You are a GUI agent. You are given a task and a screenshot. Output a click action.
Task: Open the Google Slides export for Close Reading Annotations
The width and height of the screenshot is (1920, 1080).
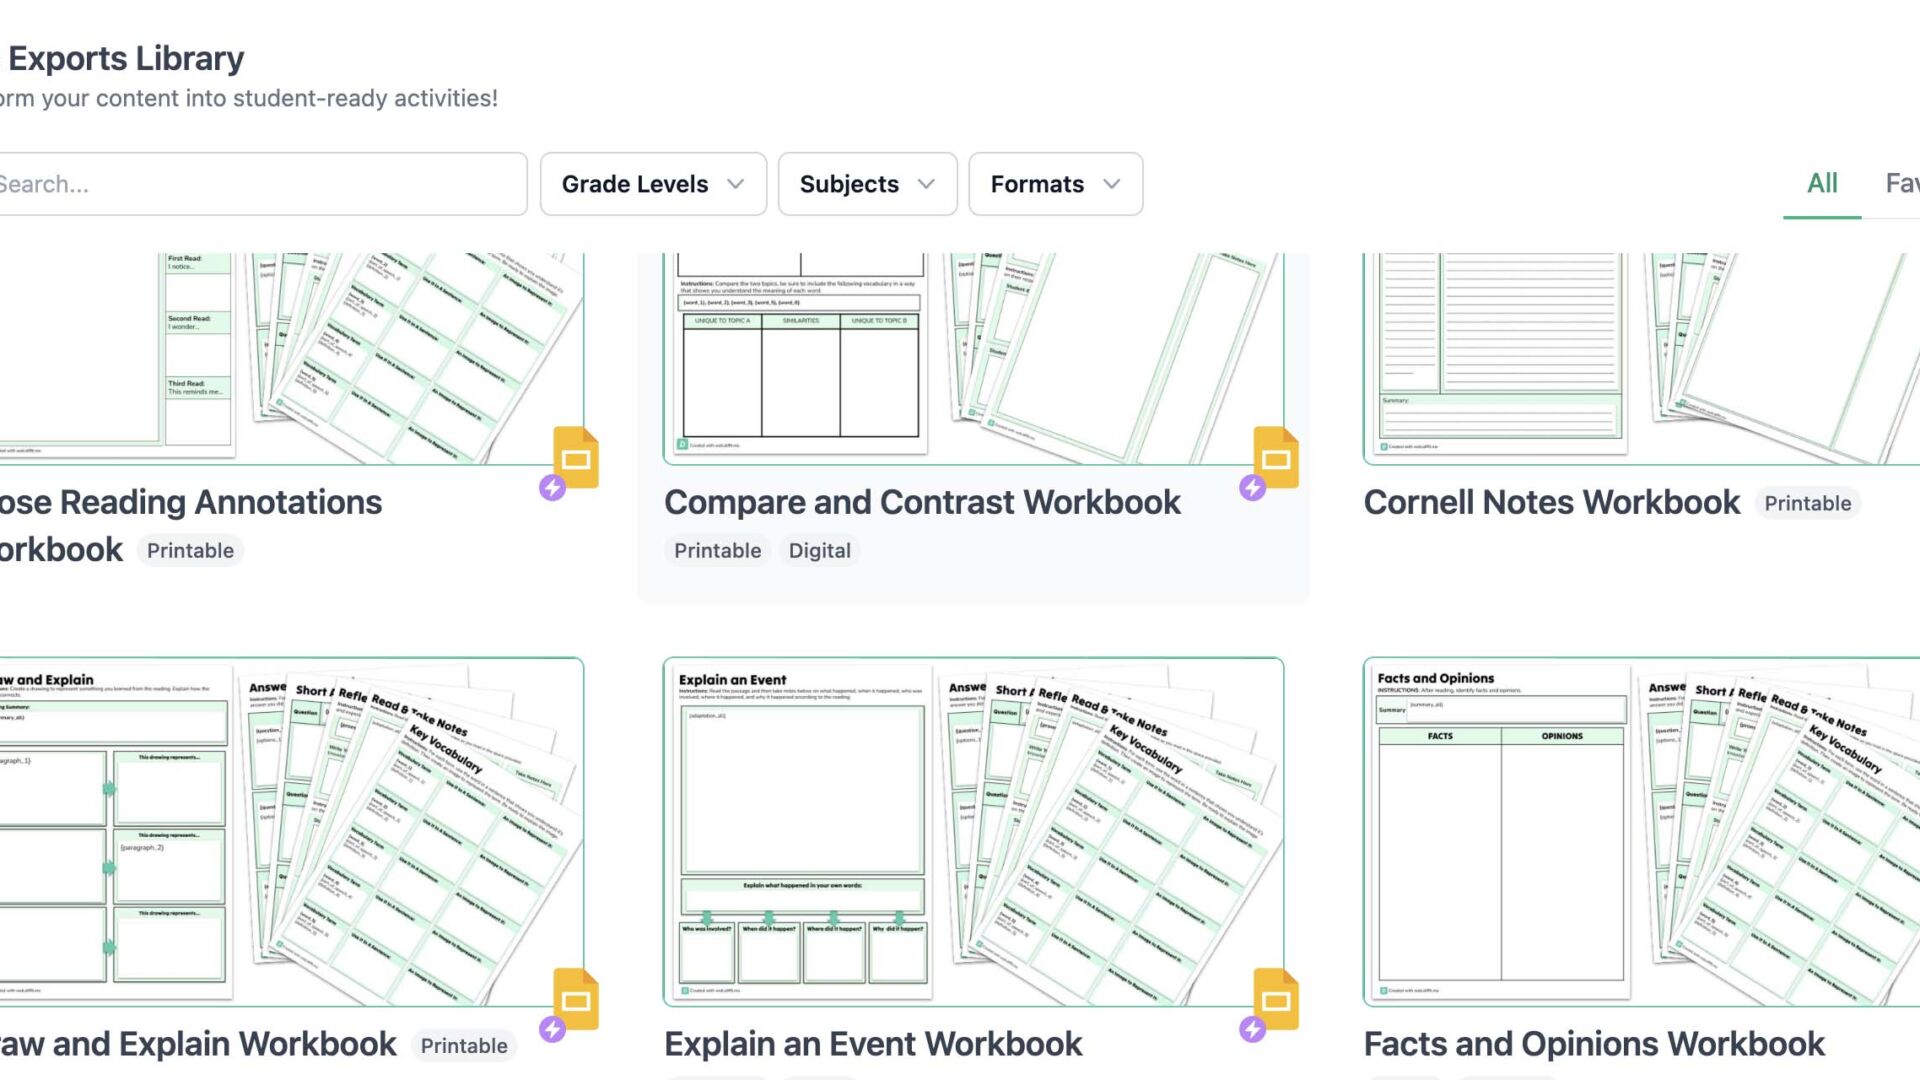click(577, 458)
